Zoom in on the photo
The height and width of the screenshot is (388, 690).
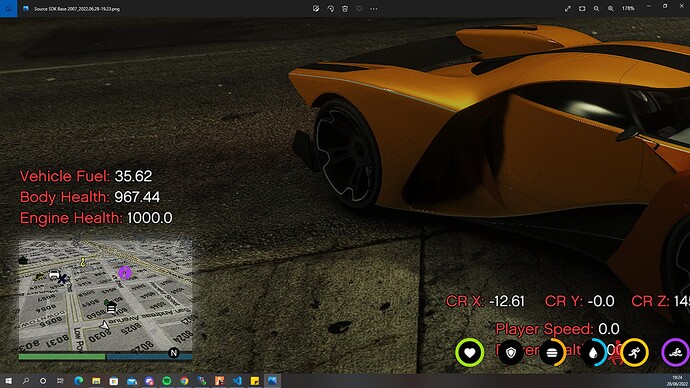(x=611, y=9)
